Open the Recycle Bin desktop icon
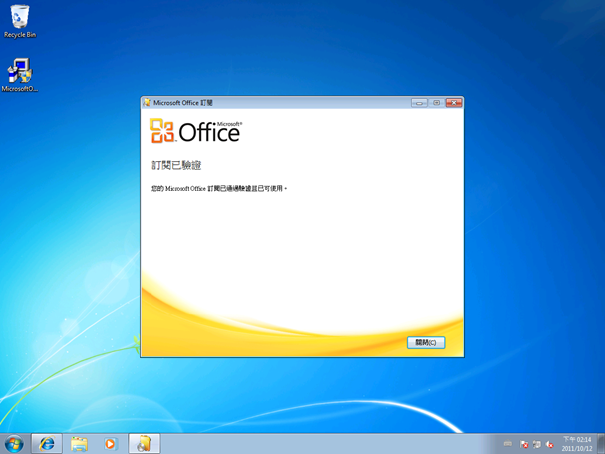605x454 pixels. [20, 22]
